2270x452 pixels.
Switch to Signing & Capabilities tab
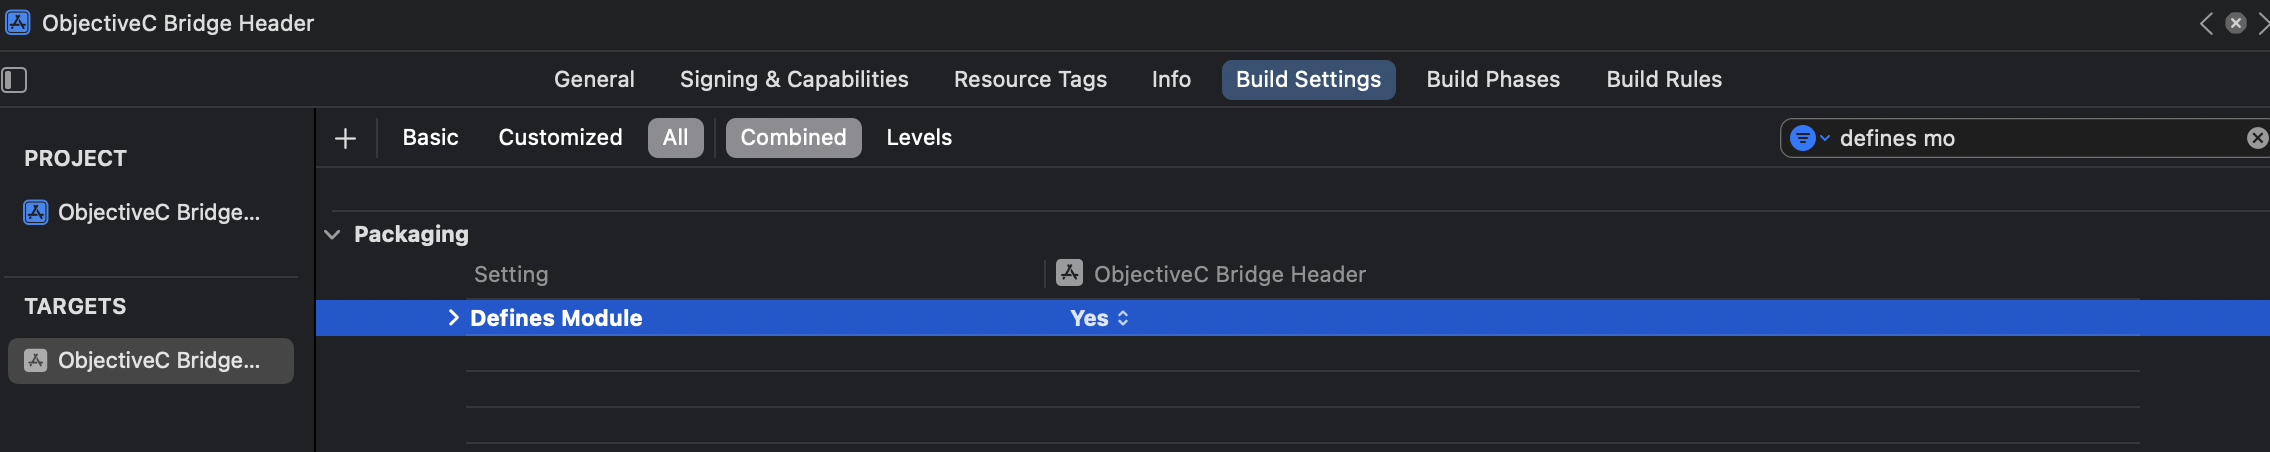(794, 79)
